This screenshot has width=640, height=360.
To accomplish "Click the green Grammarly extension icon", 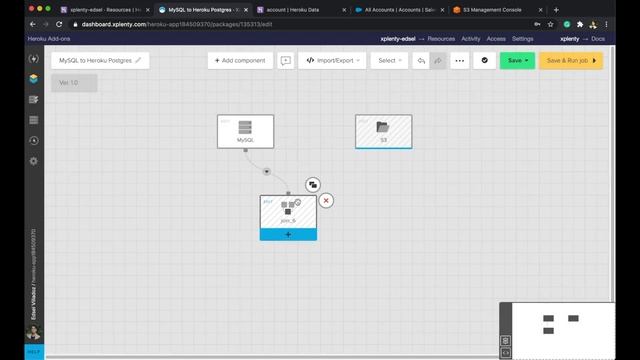I will 567,24.
